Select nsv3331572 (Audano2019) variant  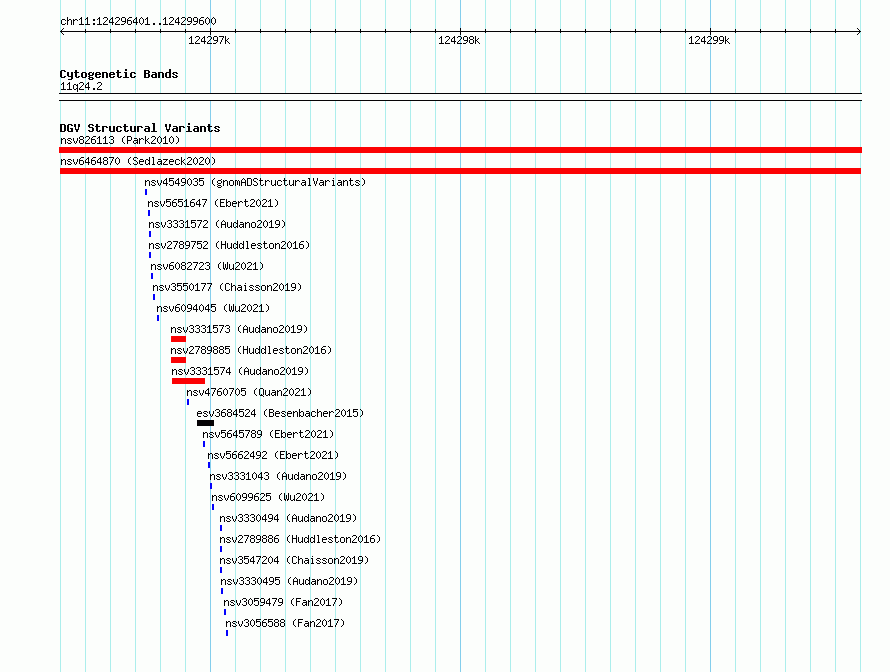(217, 224)
